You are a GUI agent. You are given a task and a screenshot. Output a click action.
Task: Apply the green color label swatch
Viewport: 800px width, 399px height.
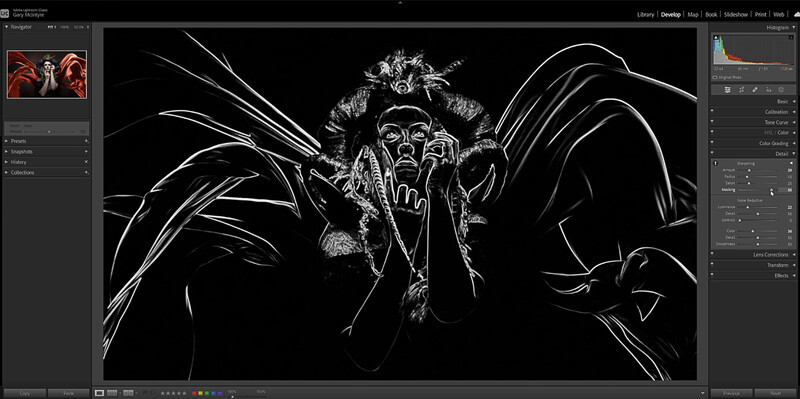pos(207,393)
